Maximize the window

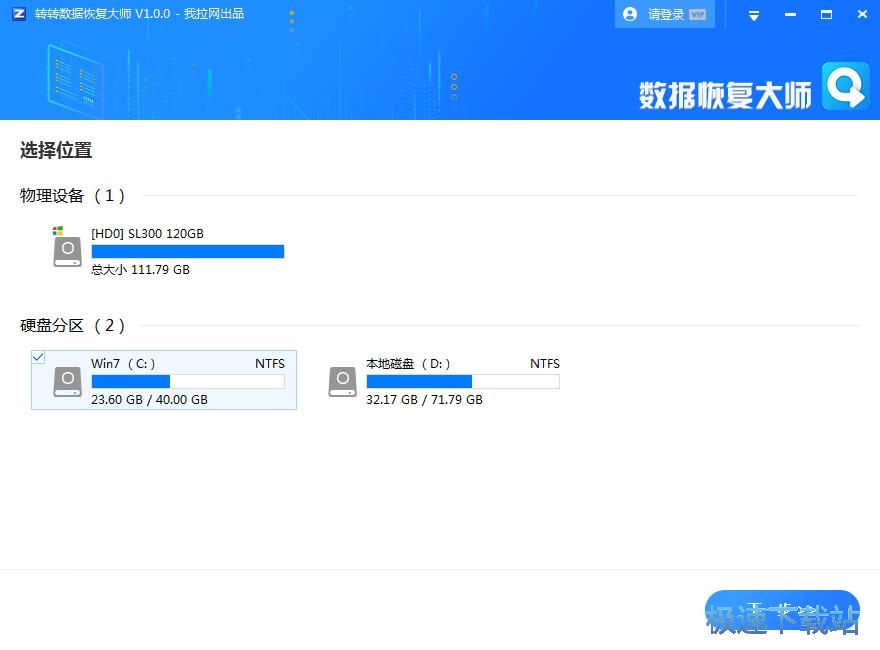(x=826, y=15)
